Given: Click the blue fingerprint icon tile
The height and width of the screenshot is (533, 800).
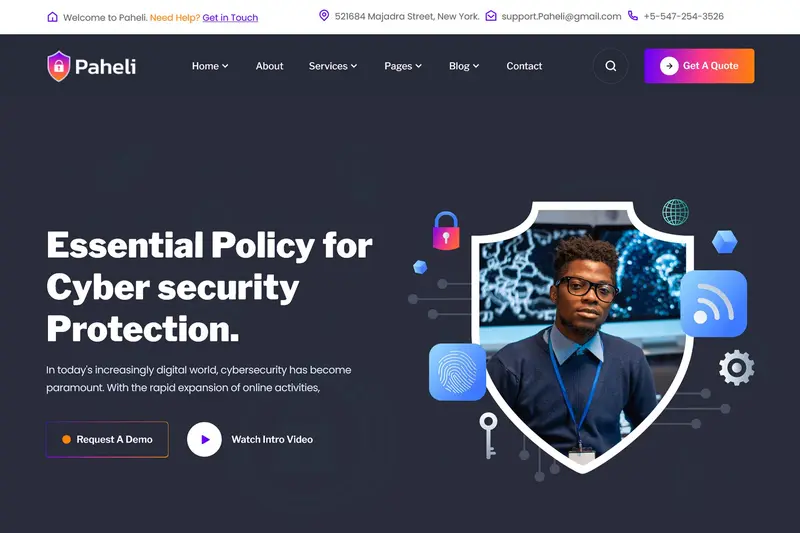Looking at the screenshot, I should coord(458,372).
